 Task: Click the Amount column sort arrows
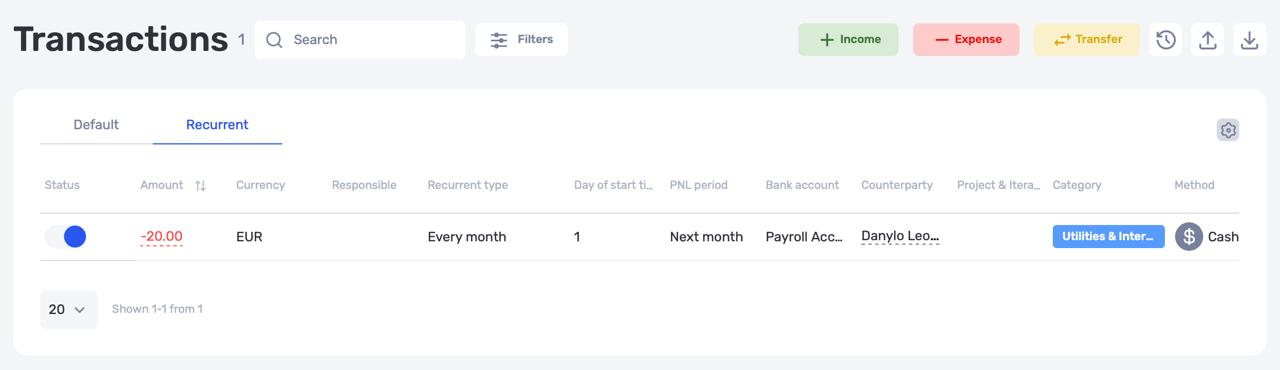200,185
